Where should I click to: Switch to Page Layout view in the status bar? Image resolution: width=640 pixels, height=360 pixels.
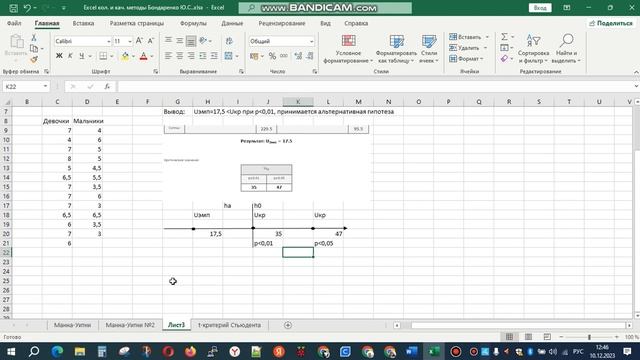coord(528,337)
